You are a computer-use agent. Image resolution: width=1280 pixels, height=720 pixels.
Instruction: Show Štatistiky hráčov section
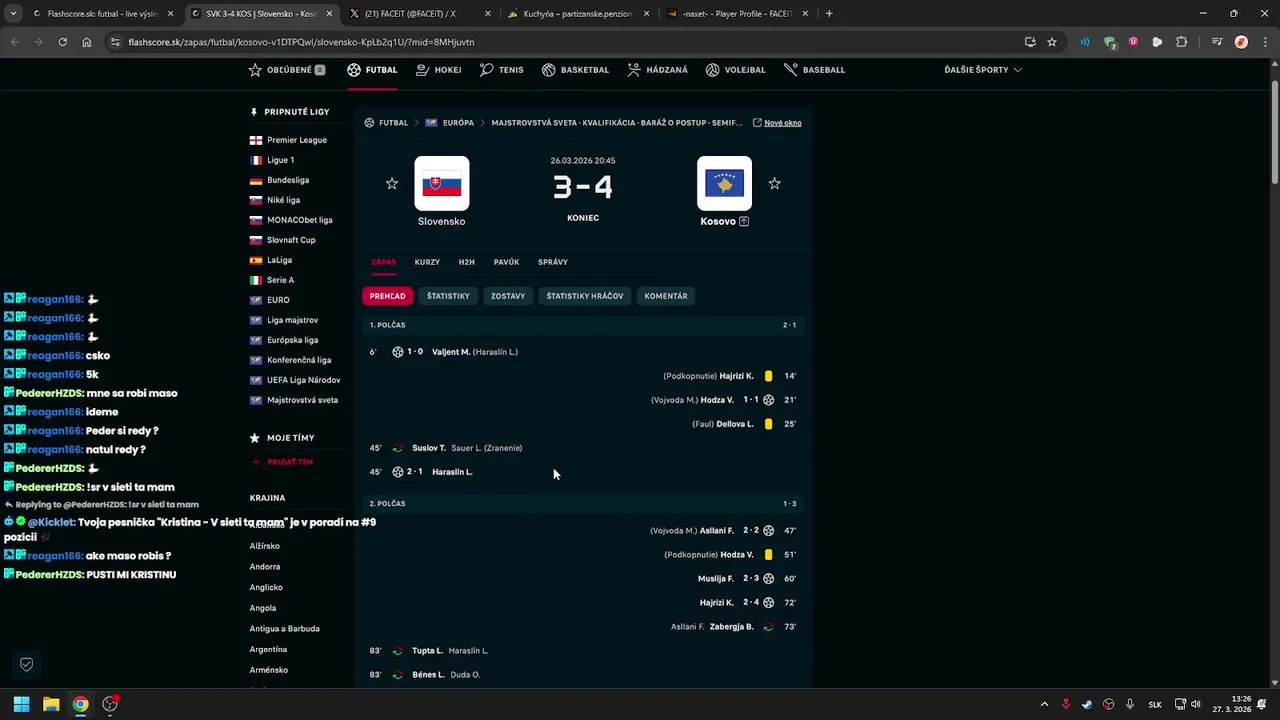(x=585, y=296)
